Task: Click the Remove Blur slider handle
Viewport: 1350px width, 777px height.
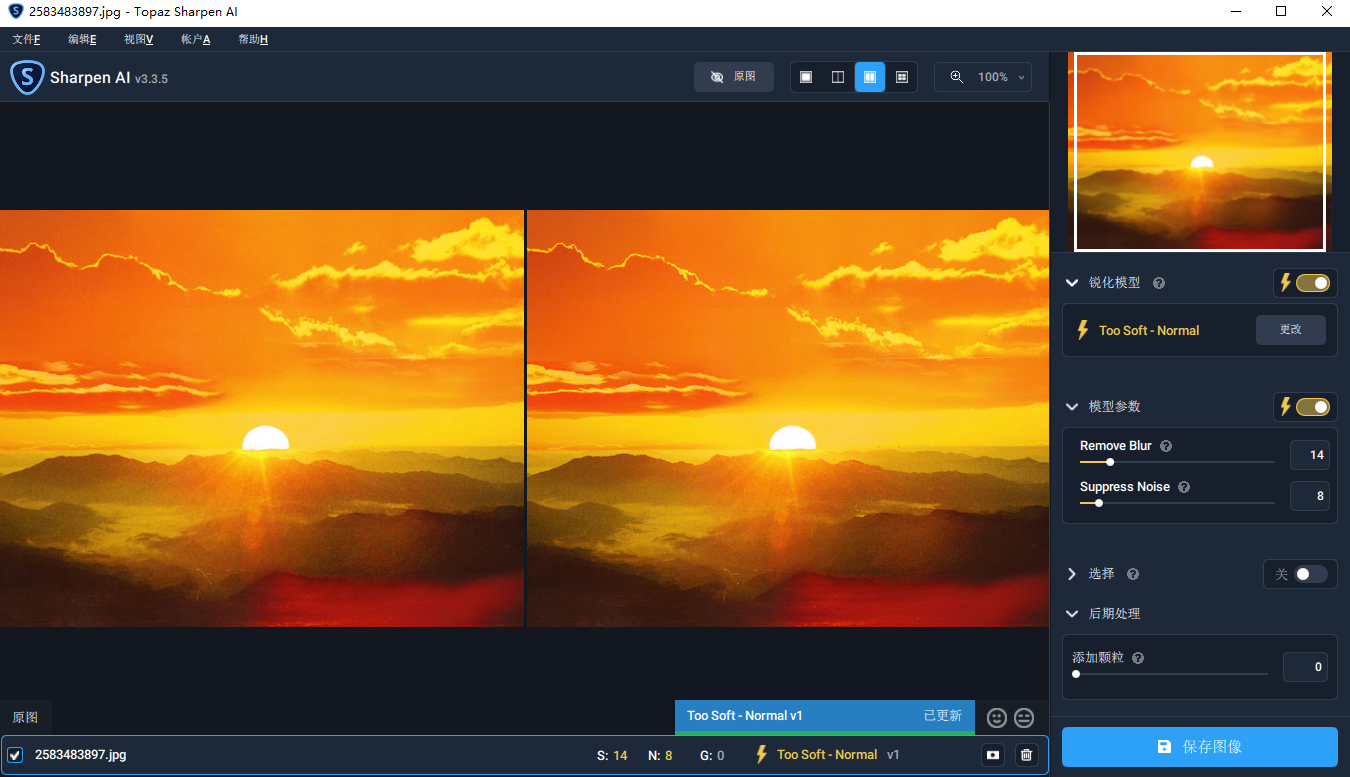Action: [x=1110, y=462]
